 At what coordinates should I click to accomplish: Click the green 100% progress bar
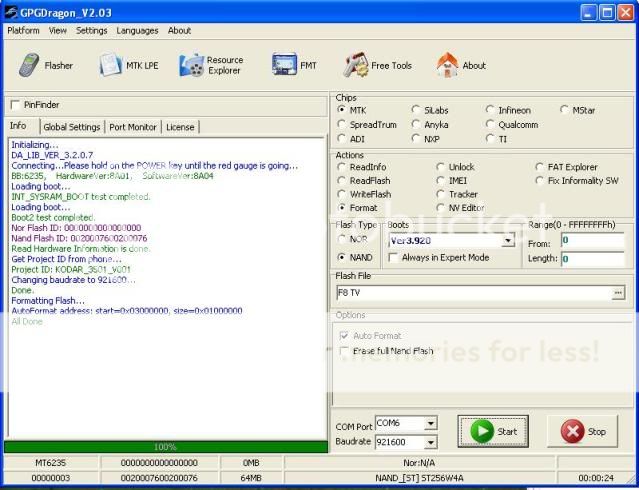tap(165, 447)
